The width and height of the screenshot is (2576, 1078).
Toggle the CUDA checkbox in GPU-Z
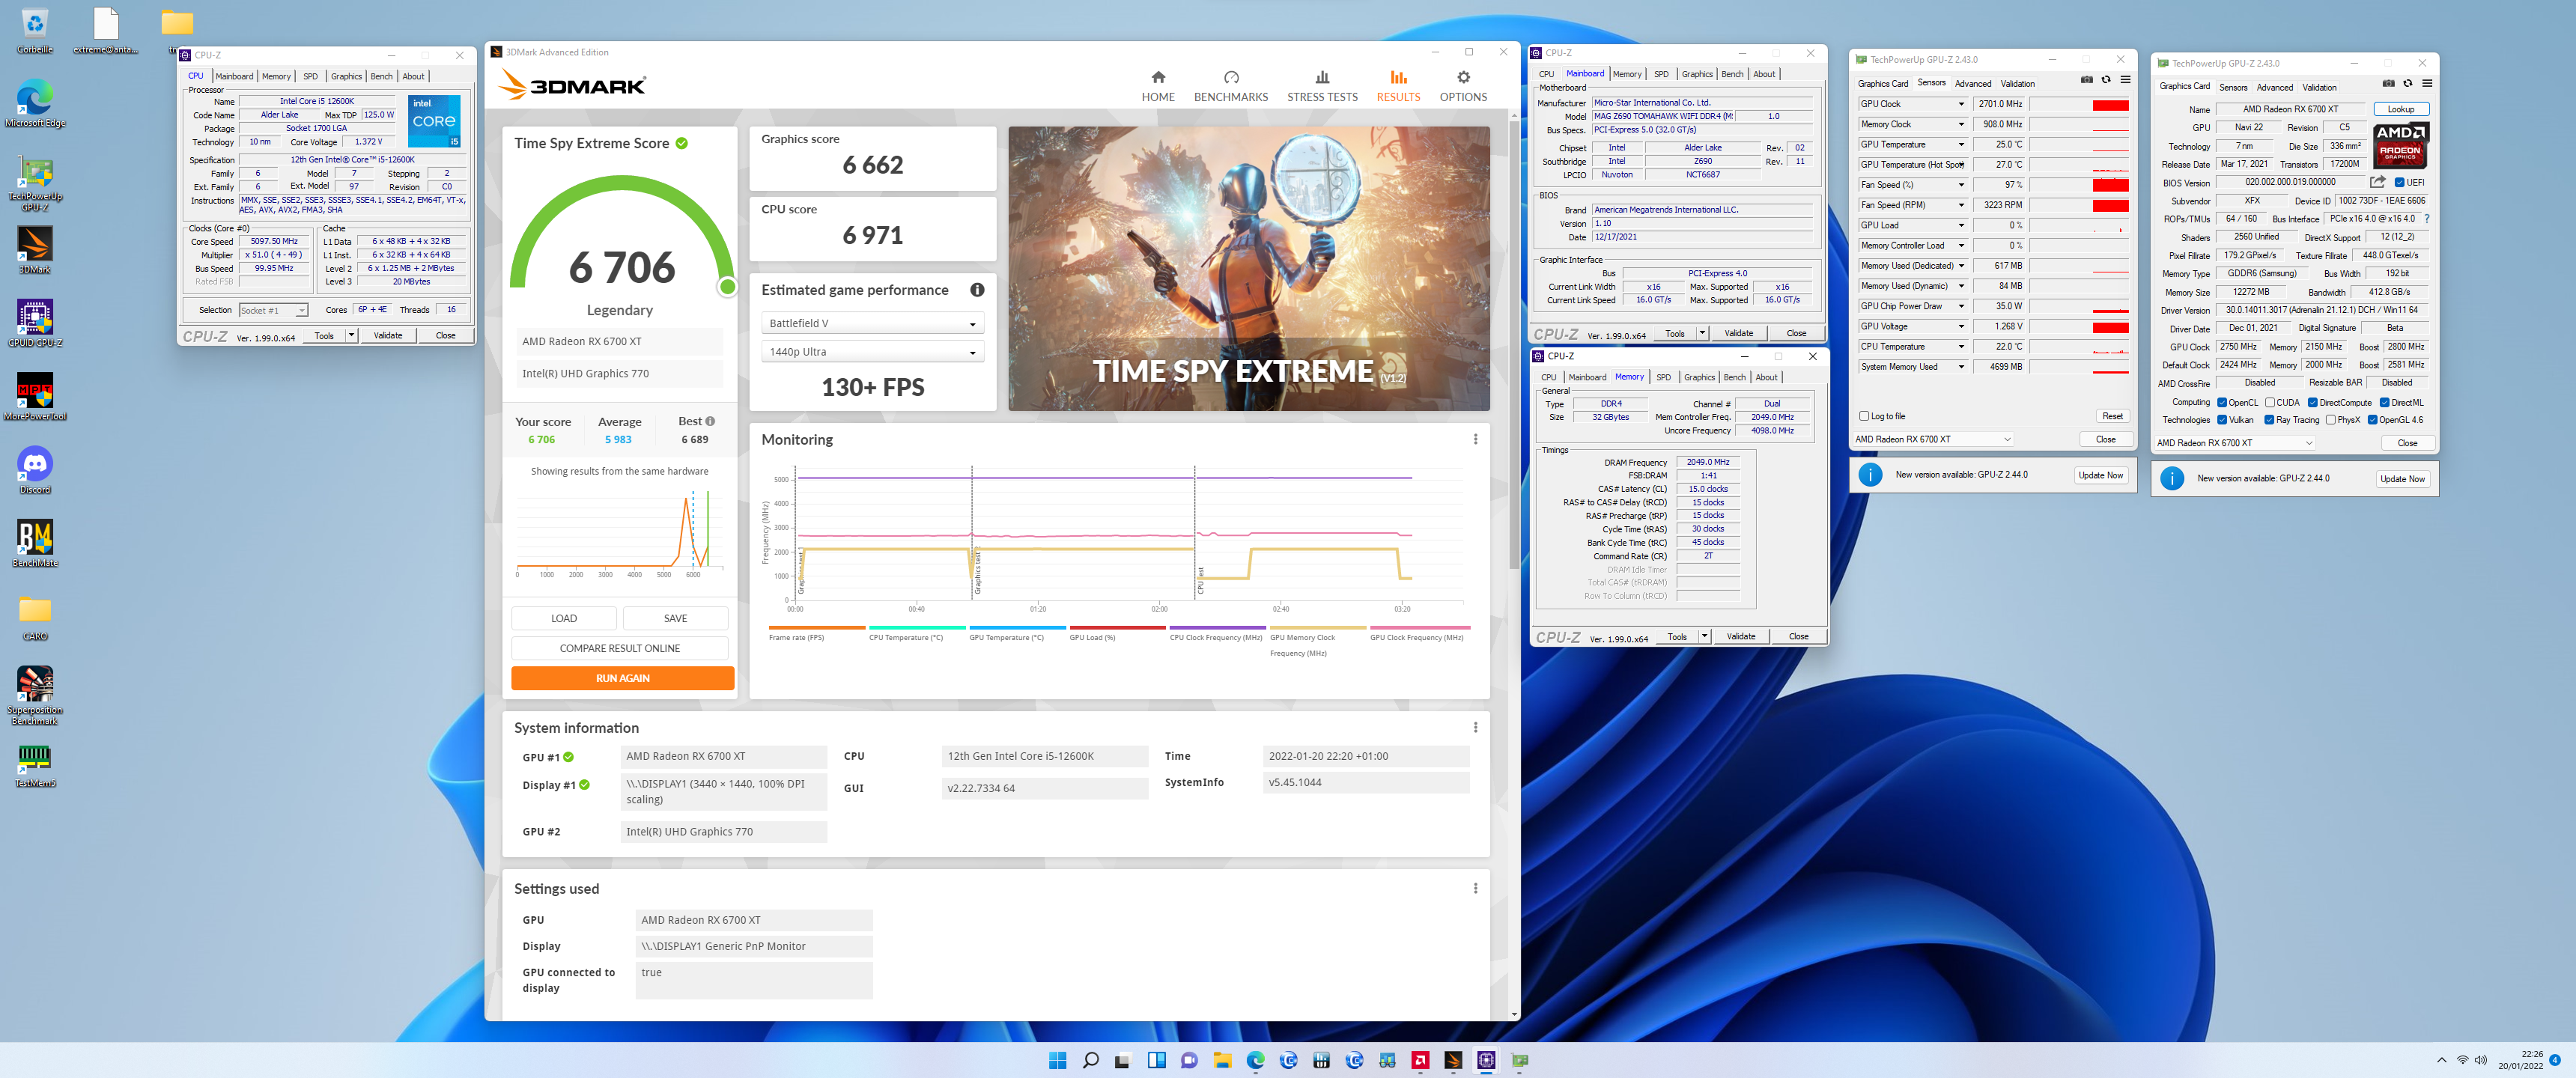(x=2270, y=403)
